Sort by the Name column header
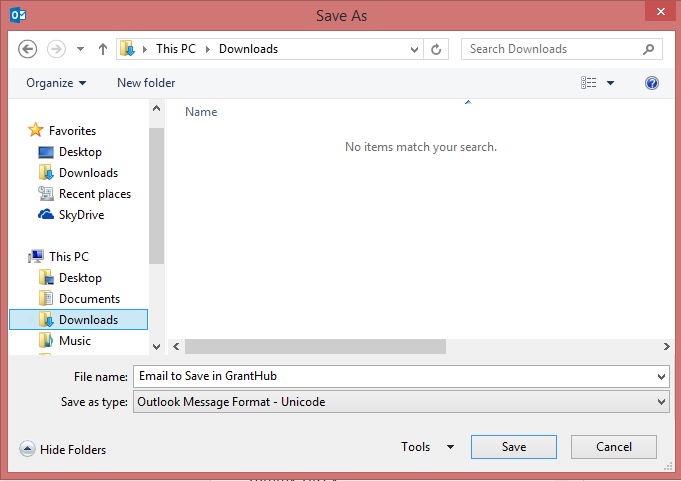This screenshot has width=681, height=481. 201,112
